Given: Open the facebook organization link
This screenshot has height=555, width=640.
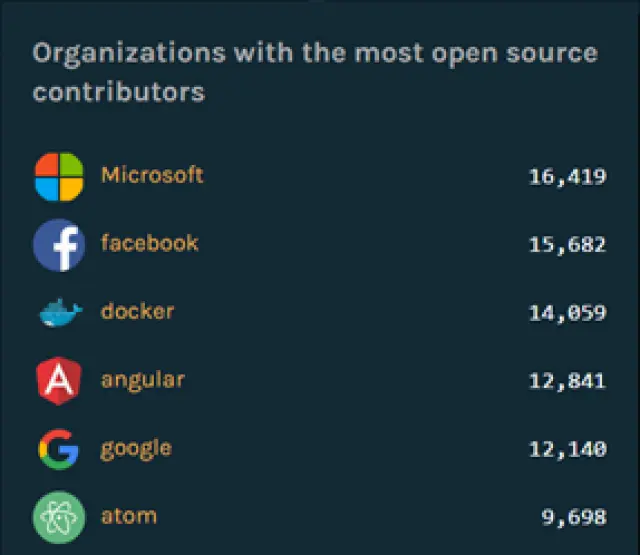Looking at the screenshot, I should tap(150, 243).
